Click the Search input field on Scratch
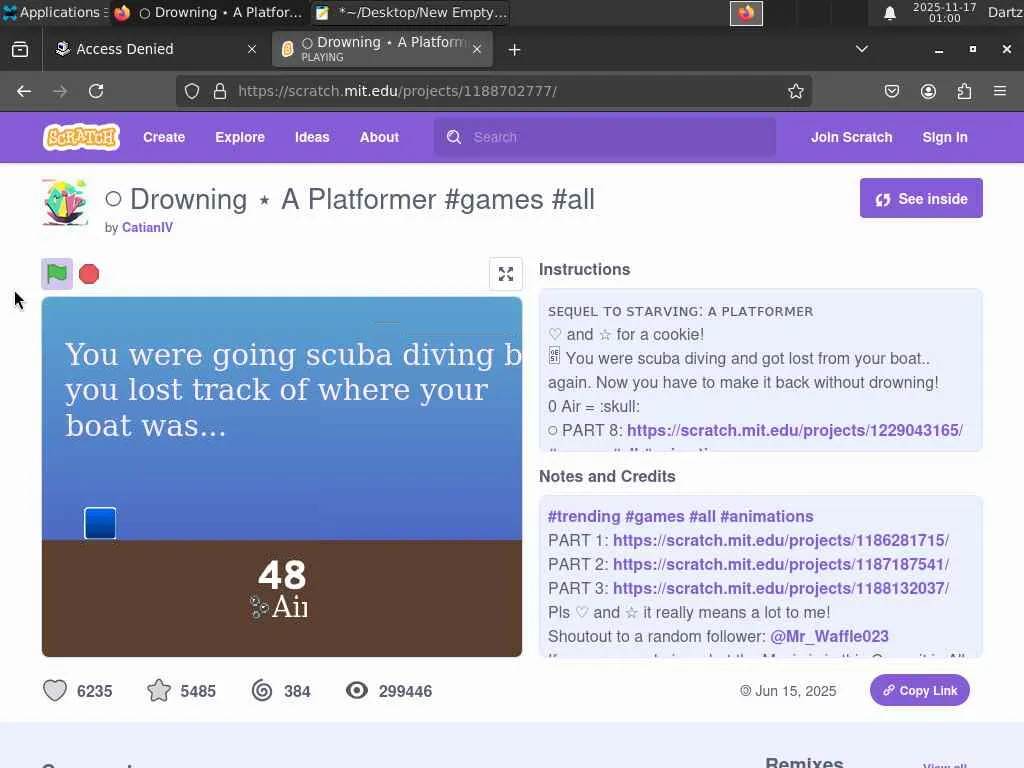Viewport: 1024px width, 768px height. point(605,137)
